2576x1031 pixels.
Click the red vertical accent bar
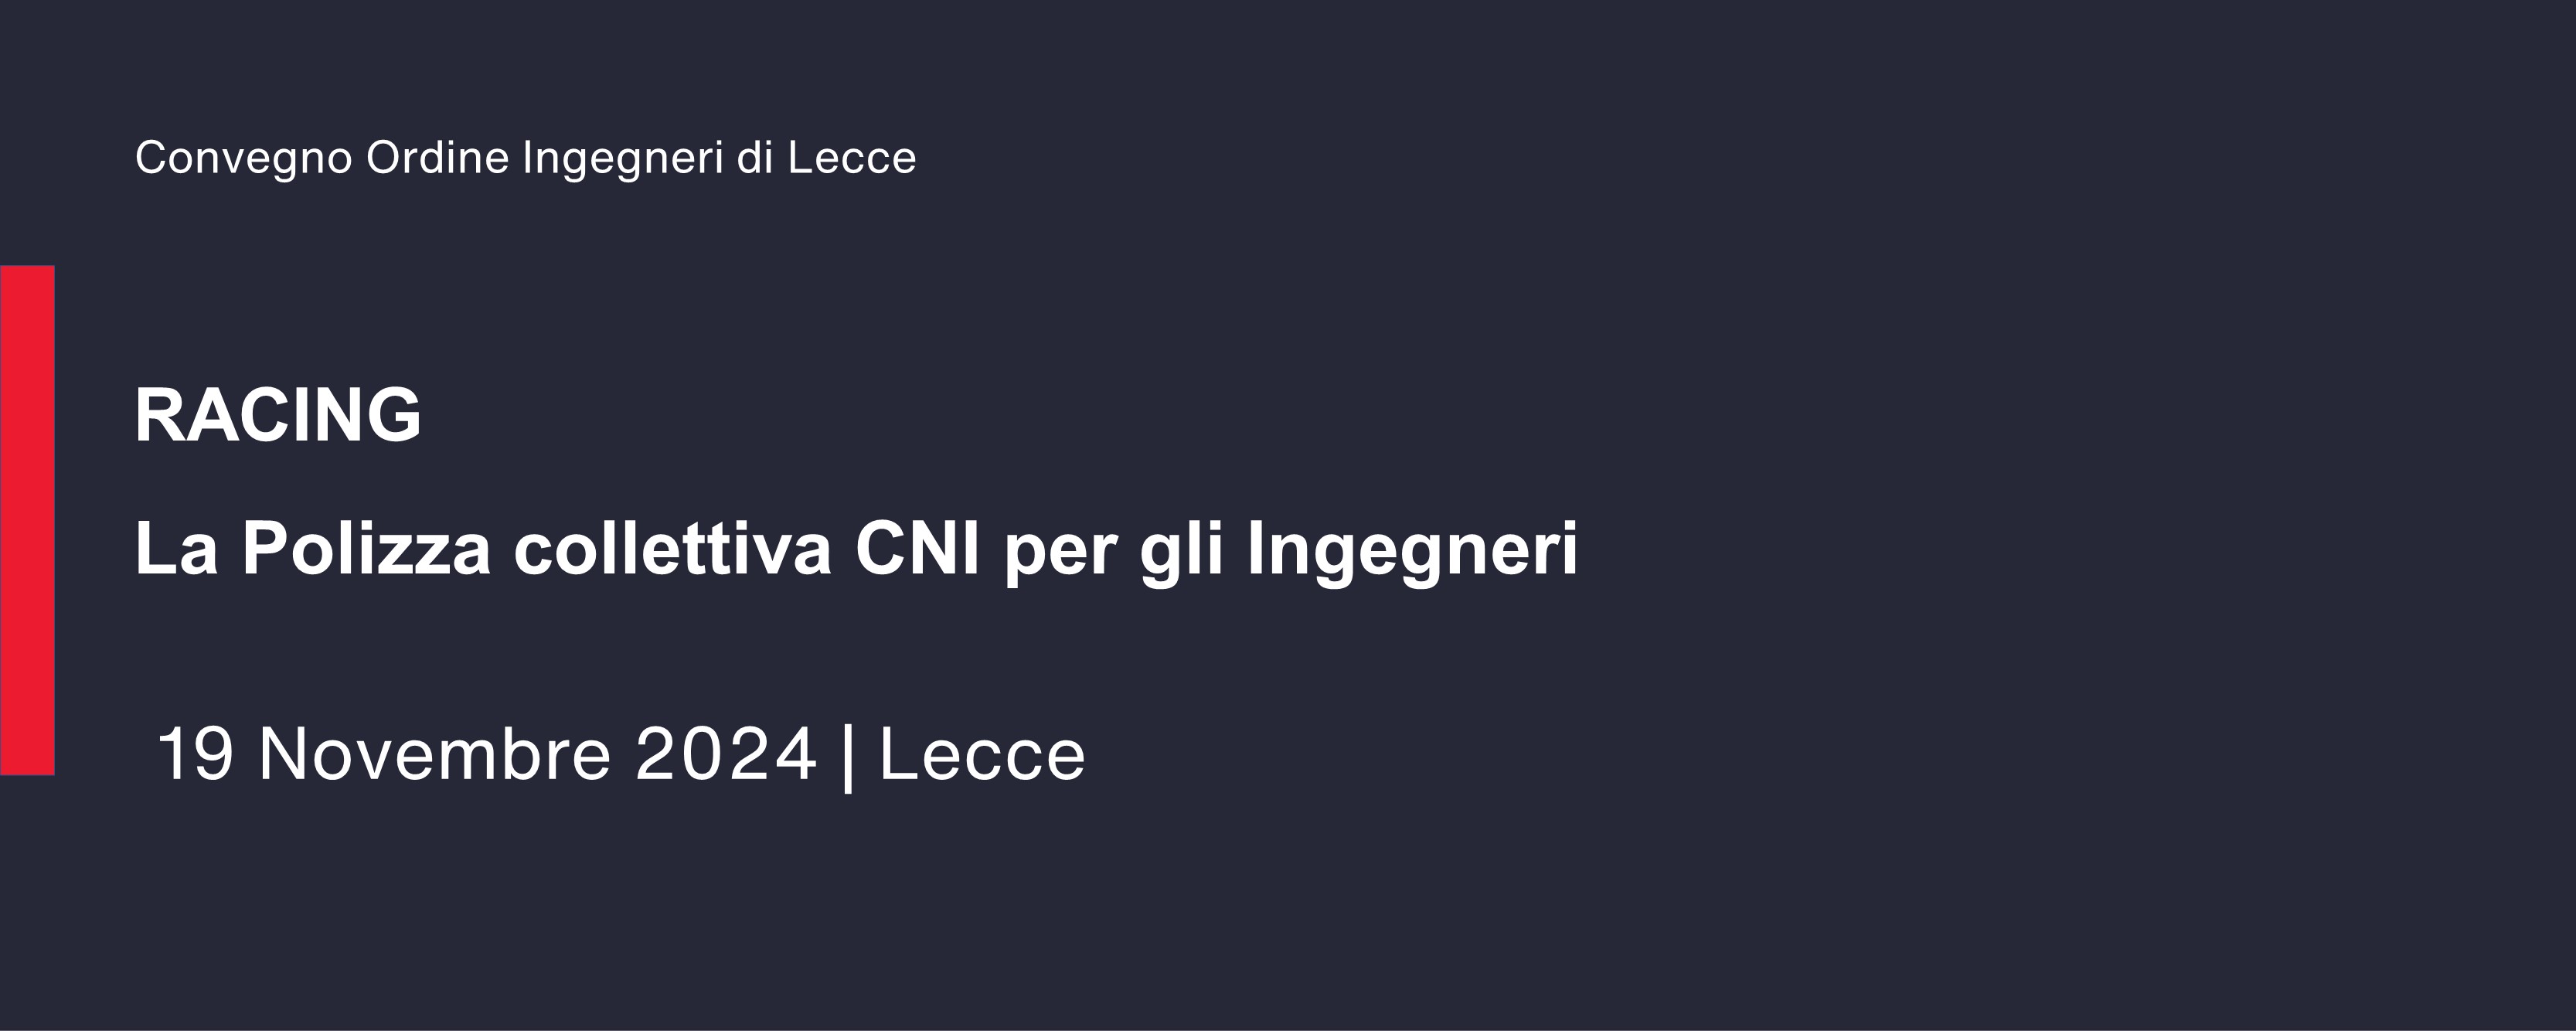click(x=27, y=519)
